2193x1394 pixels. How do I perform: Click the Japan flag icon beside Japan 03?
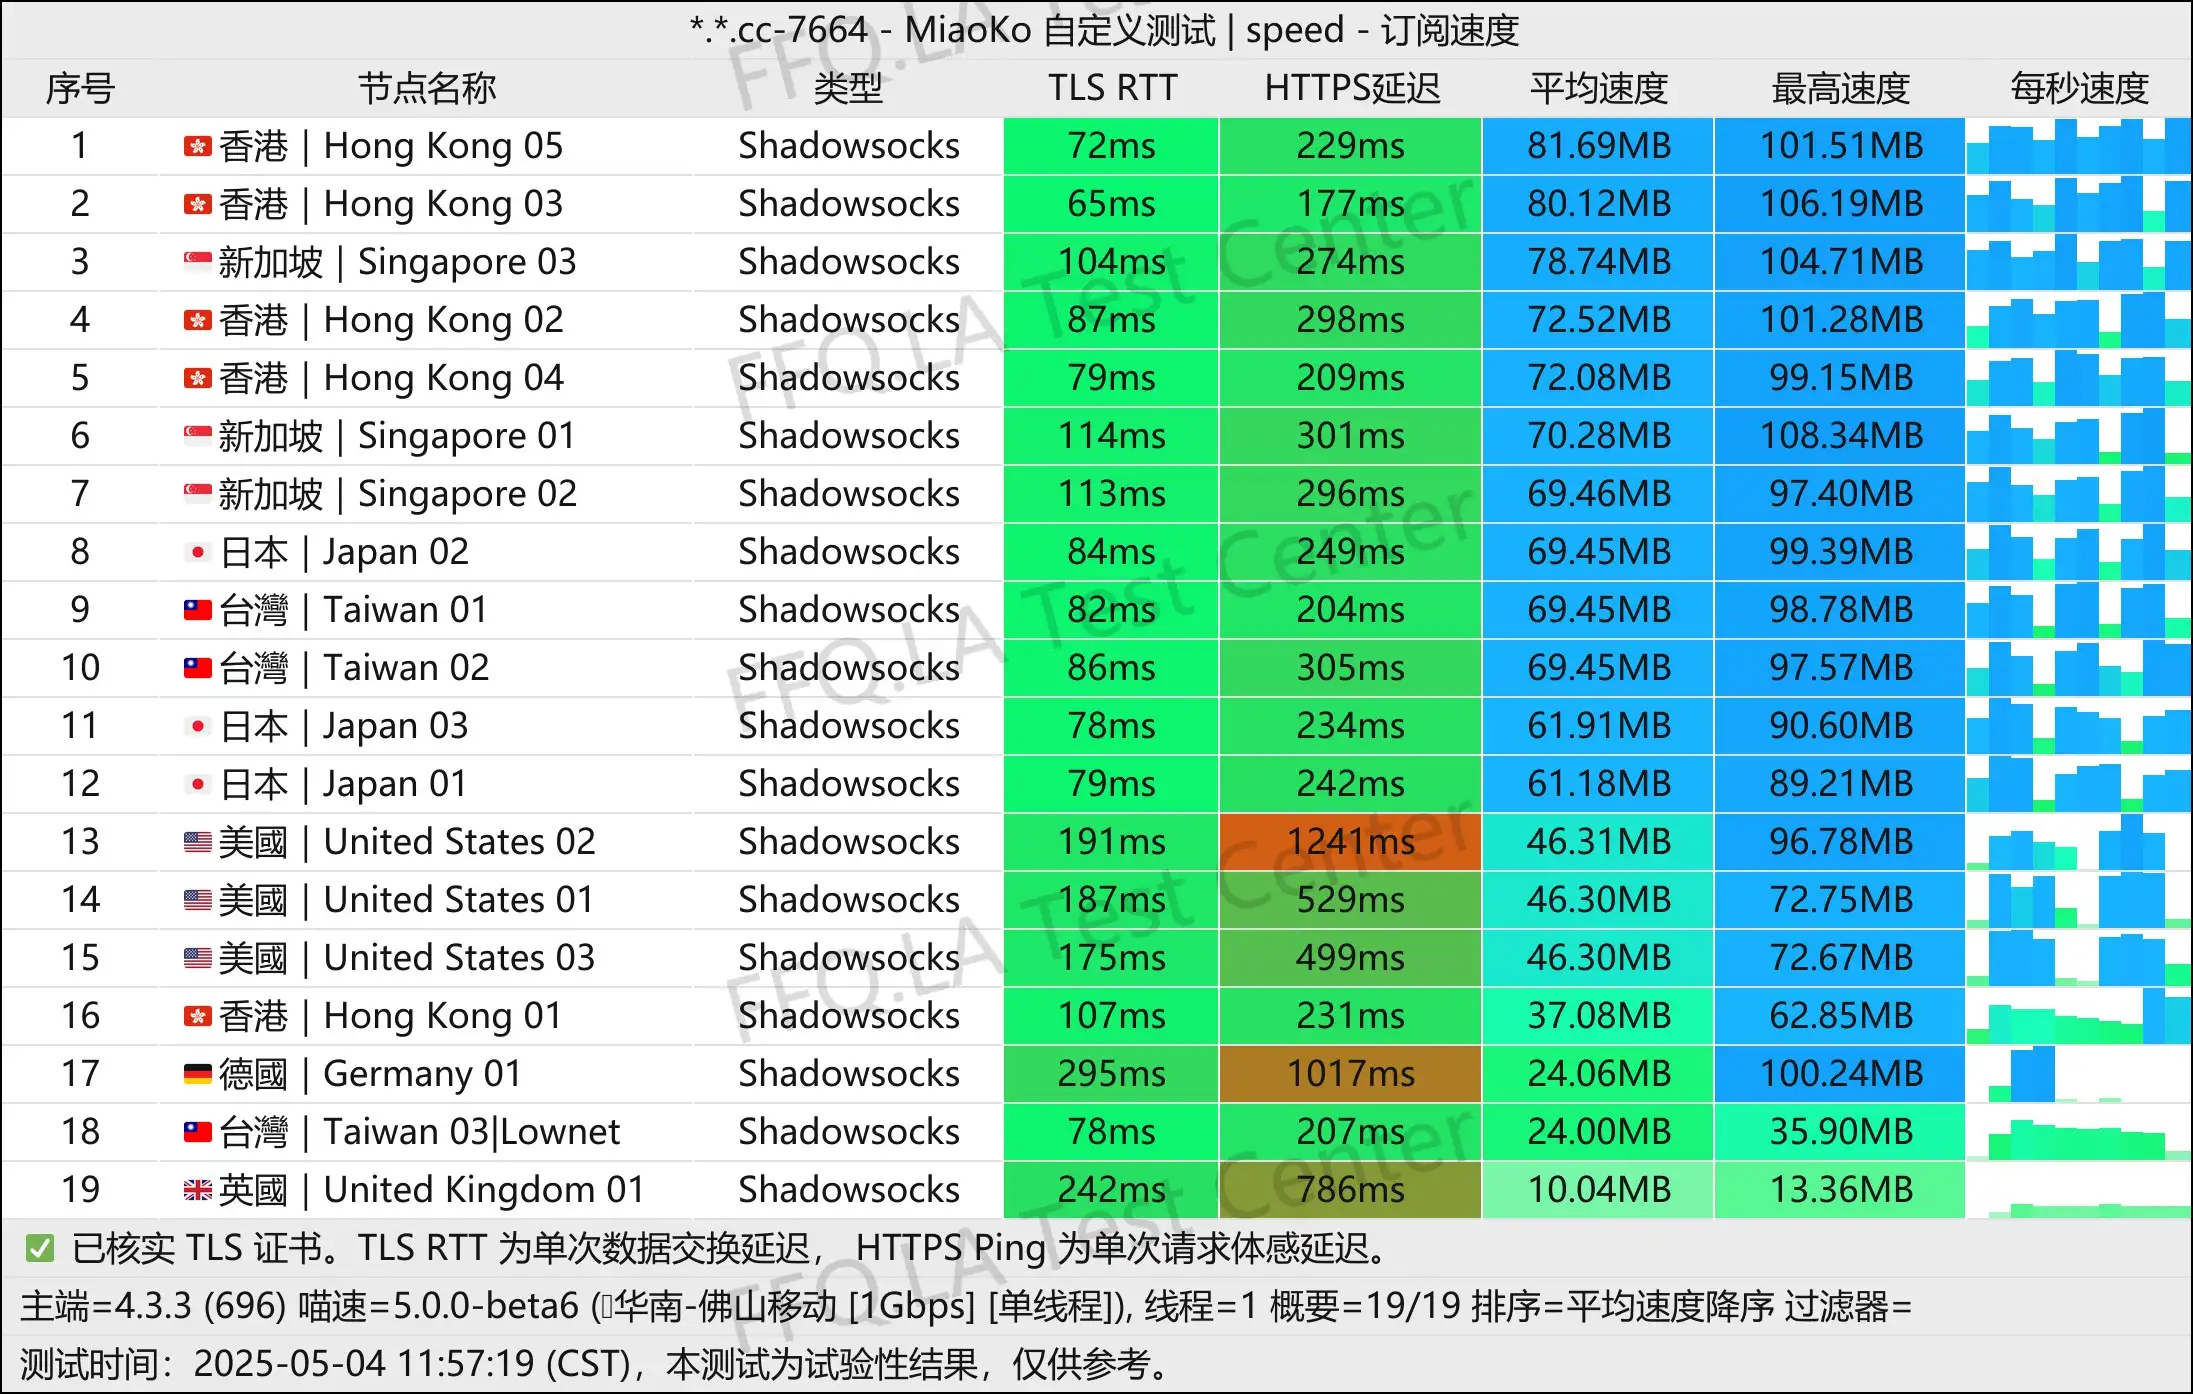198,727
